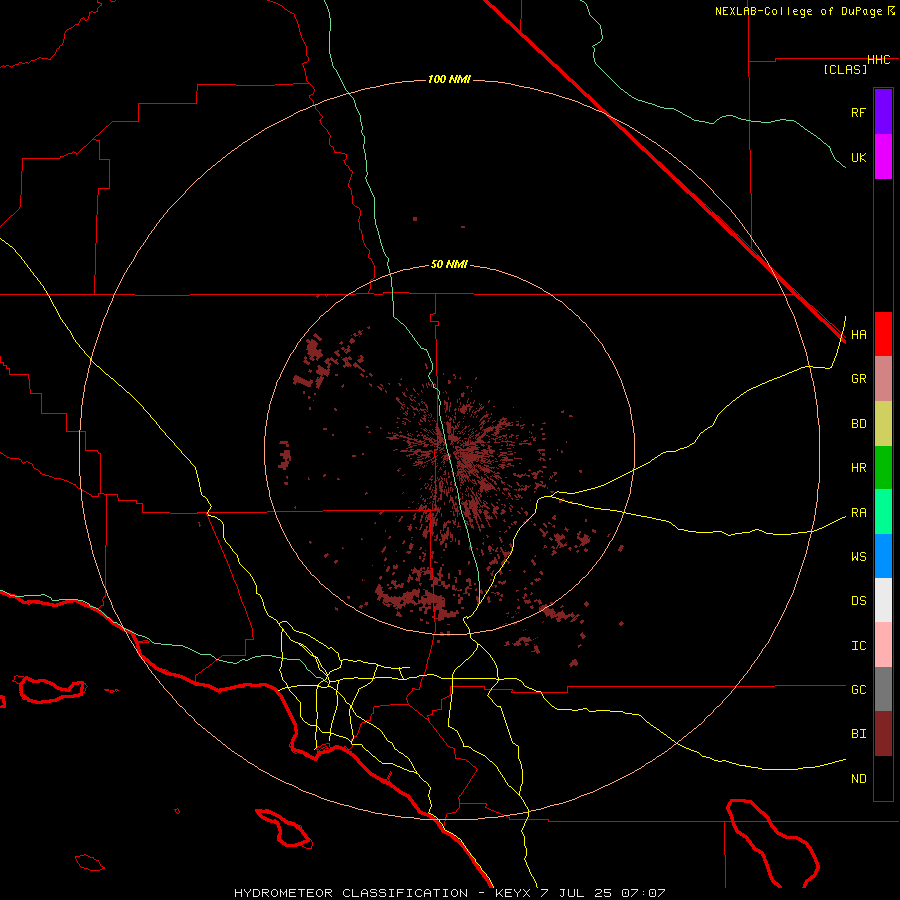
Task: Select the red HA legend swatch
Action: pyautogui.click(x=883, y=334)
